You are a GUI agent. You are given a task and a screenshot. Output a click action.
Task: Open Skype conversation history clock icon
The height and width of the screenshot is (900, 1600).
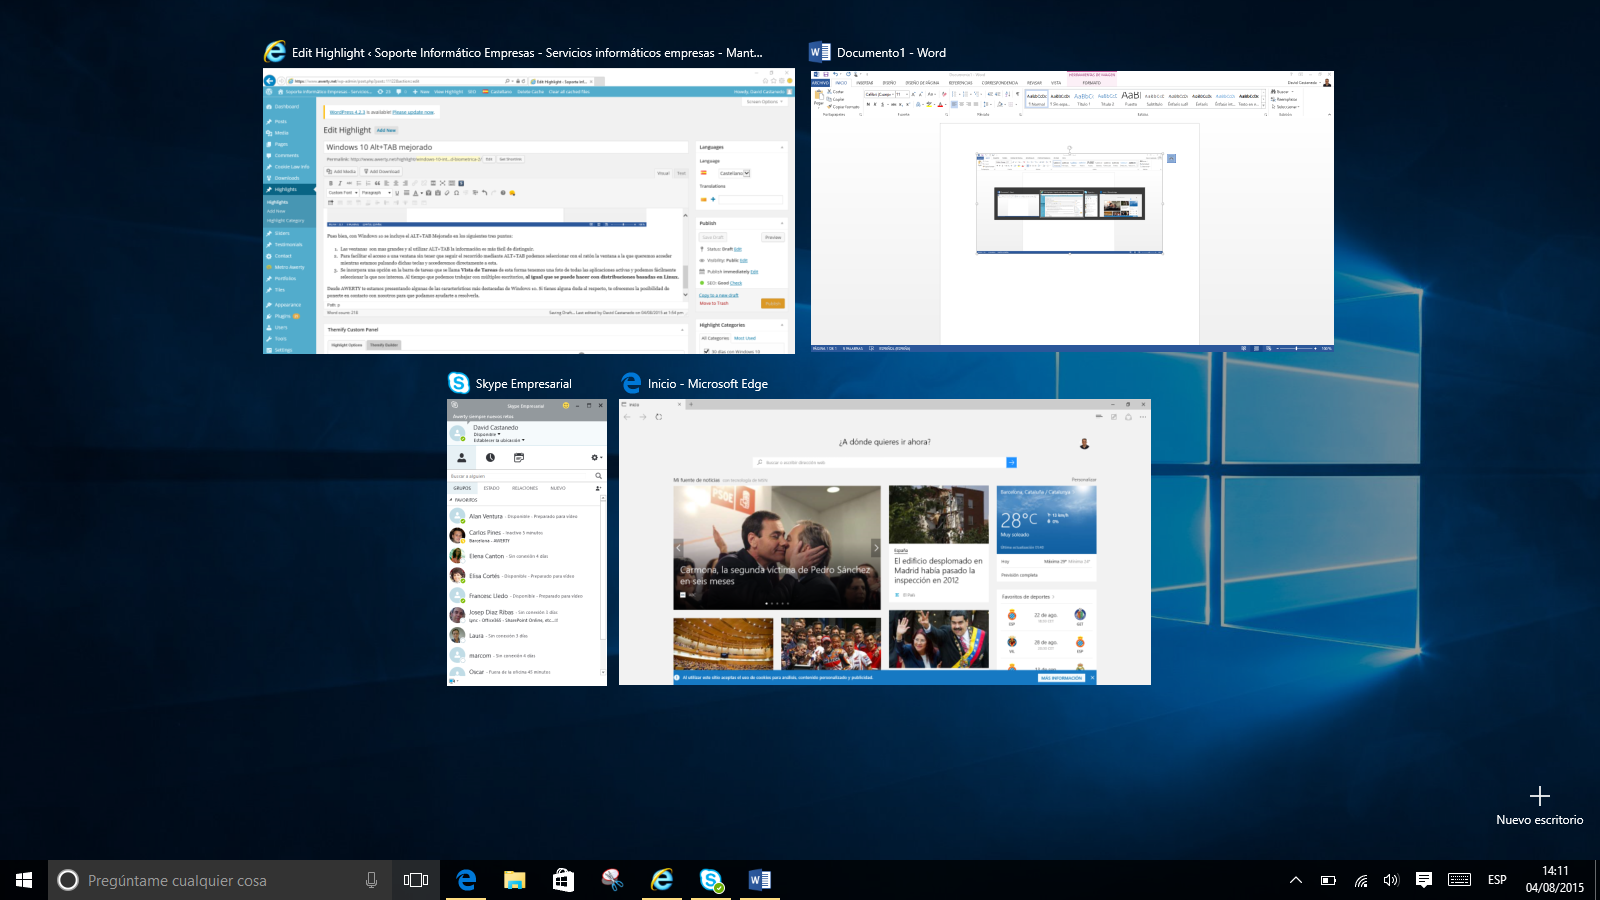(x=490, y=457)
